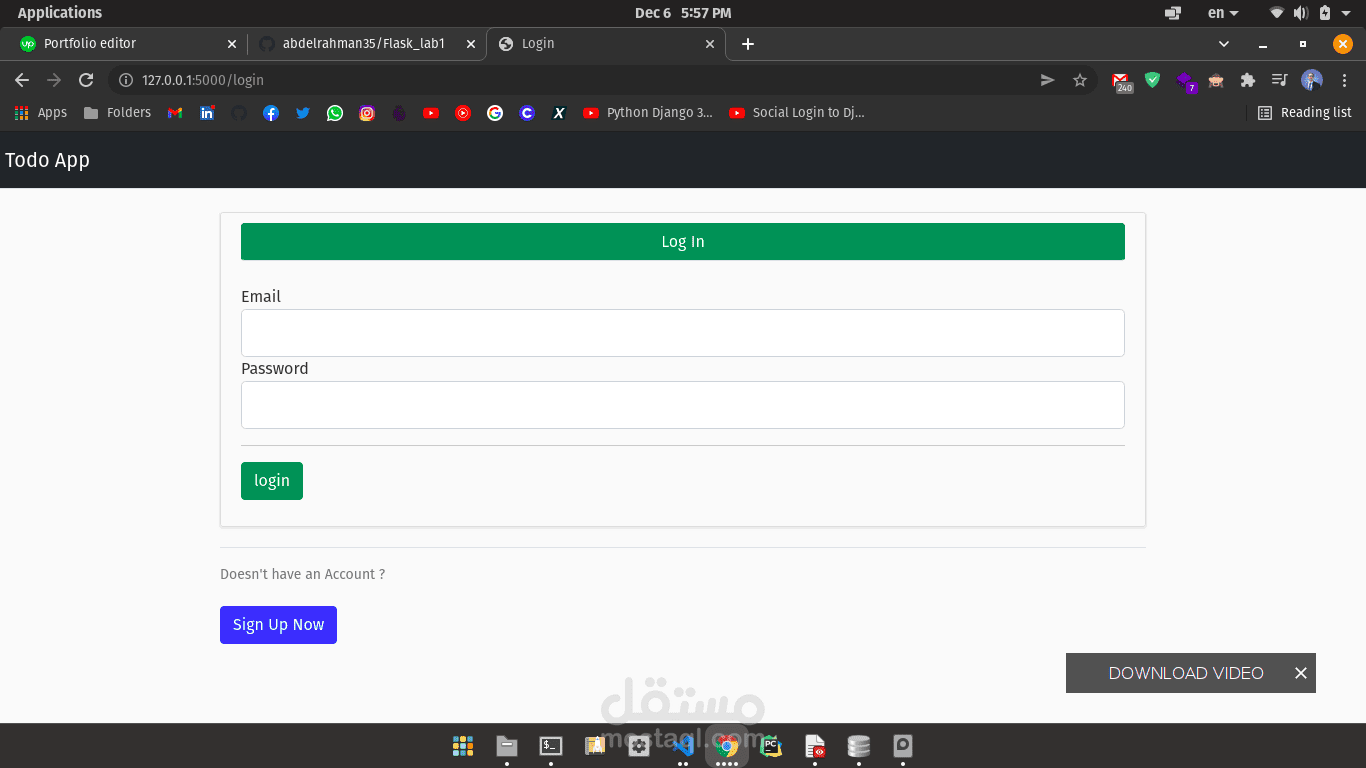This screenshot has height=768, width=1366.
Task: Open the Applications menu
Action: click(x=60, y=12)
